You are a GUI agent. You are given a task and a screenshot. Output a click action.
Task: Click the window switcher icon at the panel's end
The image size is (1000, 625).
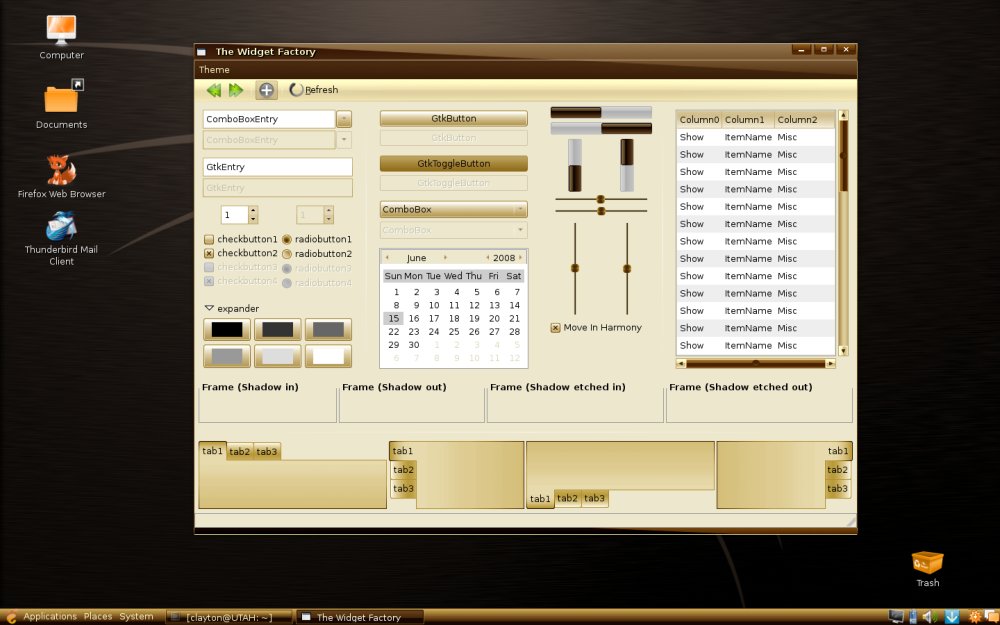click(x=992, y=617)
